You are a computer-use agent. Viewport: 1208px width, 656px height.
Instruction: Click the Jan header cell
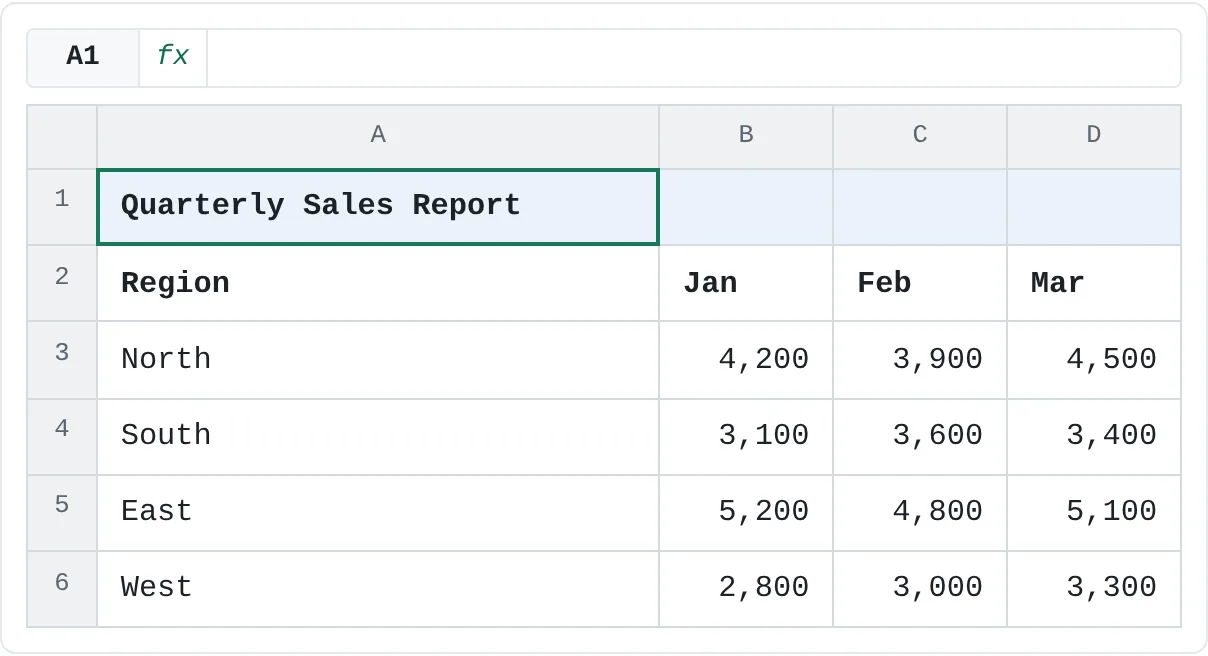pos(746,283)
